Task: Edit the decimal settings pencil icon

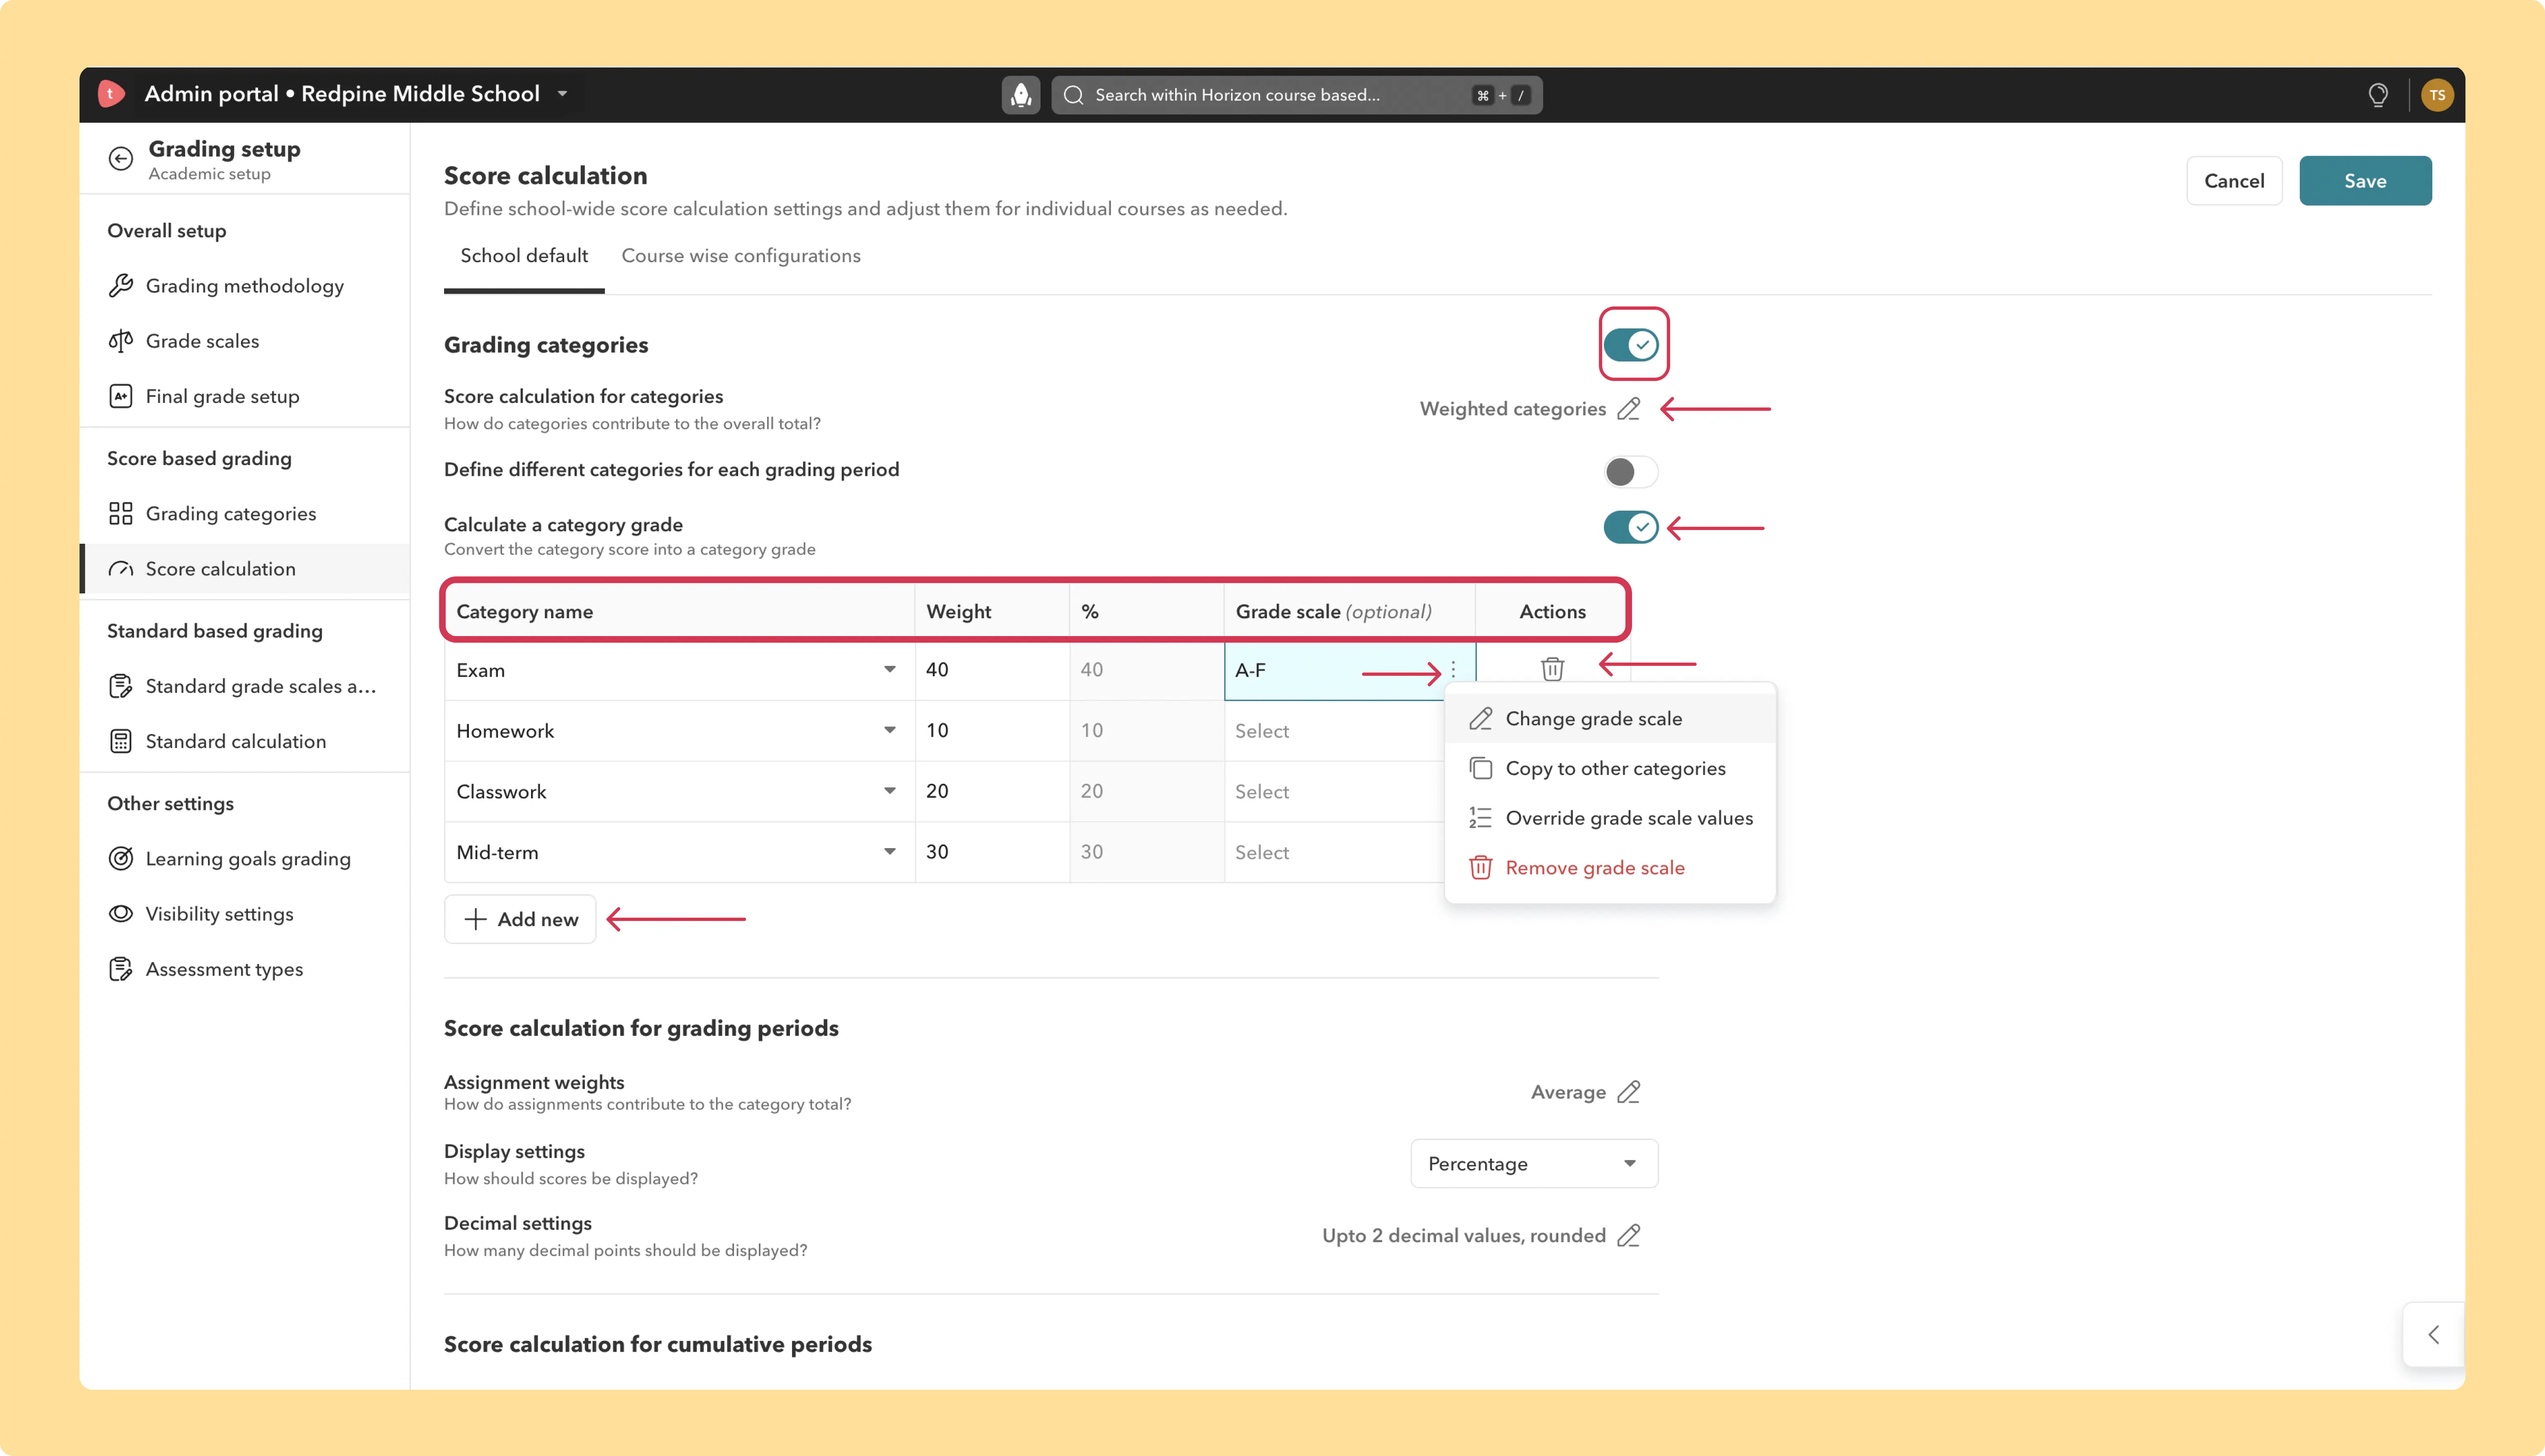Action: pos(1629,1236)
